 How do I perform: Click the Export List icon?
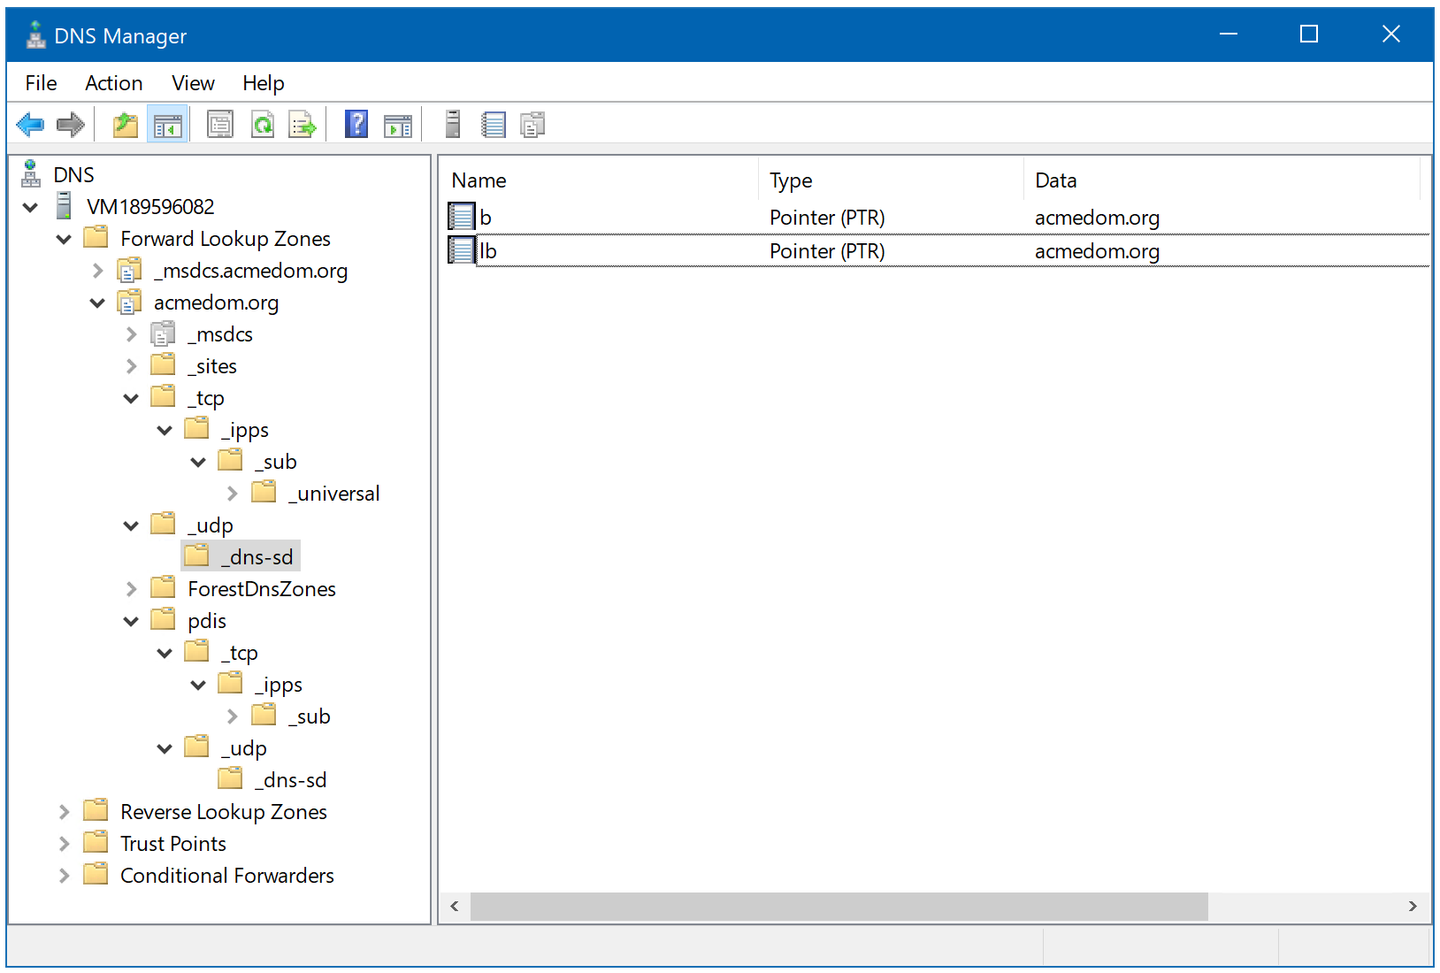[302, 125]
